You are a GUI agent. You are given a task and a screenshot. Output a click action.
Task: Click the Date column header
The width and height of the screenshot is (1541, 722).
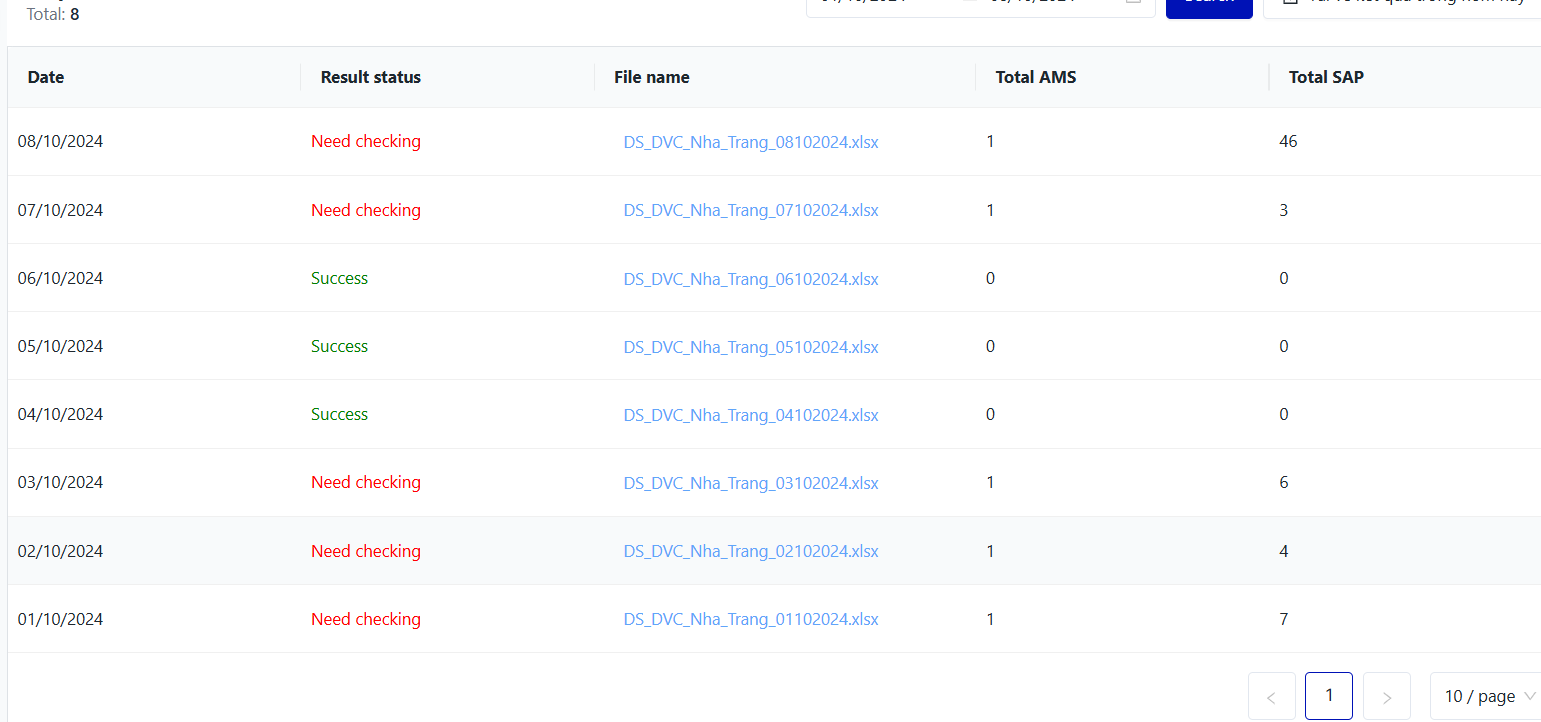(46, 77)
